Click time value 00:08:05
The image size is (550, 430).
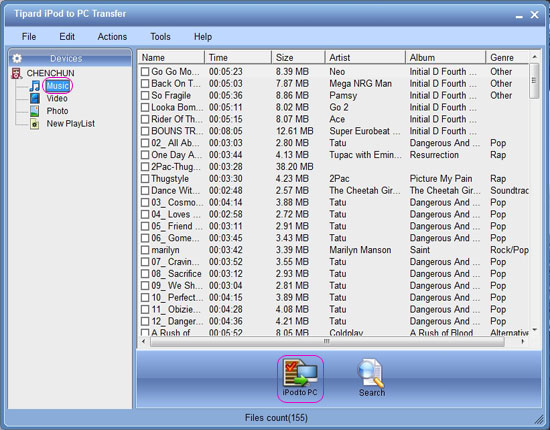pyautogui.click(x=226, y=131)
